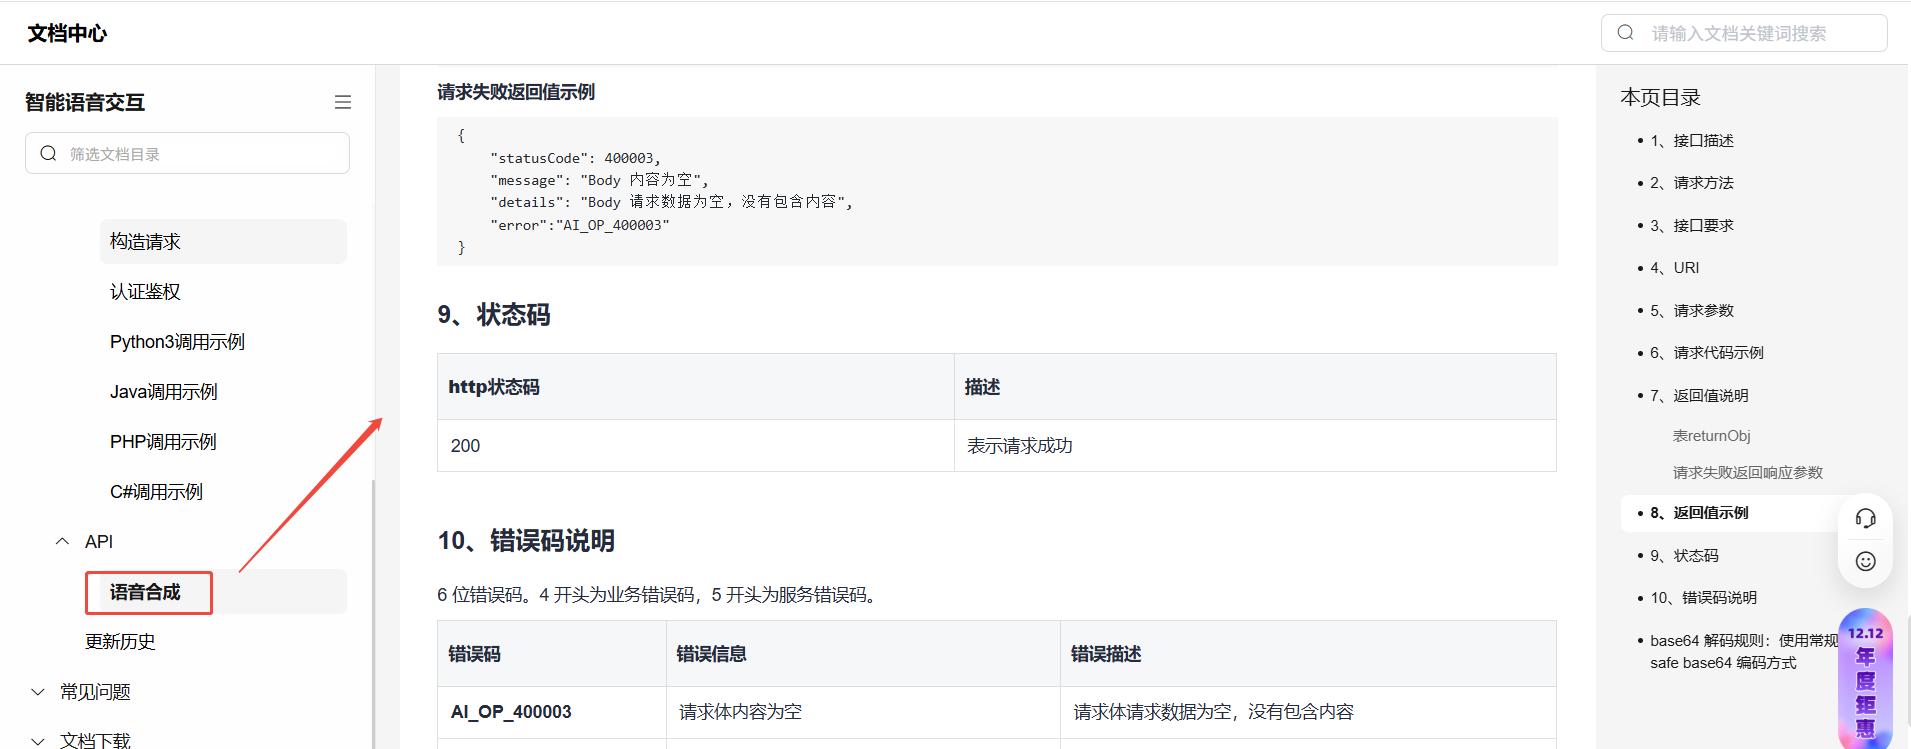Jump to 请求失败返回响应参数 sub-entry
The height and width of the screenshot is (749, 1911).
(x=1748, y=472)
